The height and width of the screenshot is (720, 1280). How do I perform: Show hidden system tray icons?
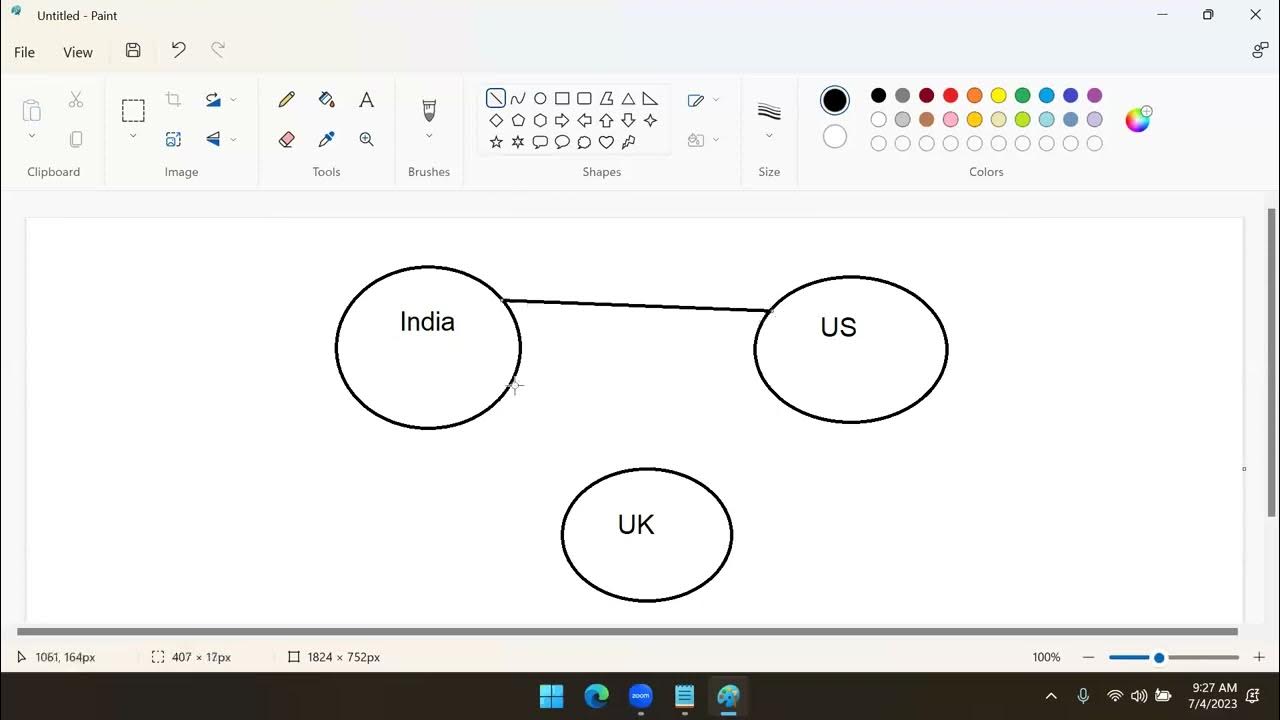(1051, 696)
